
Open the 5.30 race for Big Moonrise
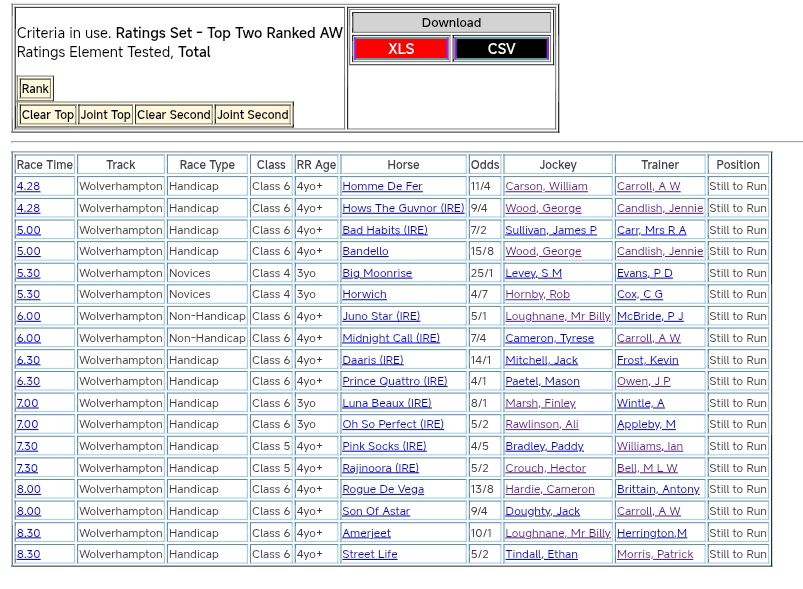click(x=28, y=274)
